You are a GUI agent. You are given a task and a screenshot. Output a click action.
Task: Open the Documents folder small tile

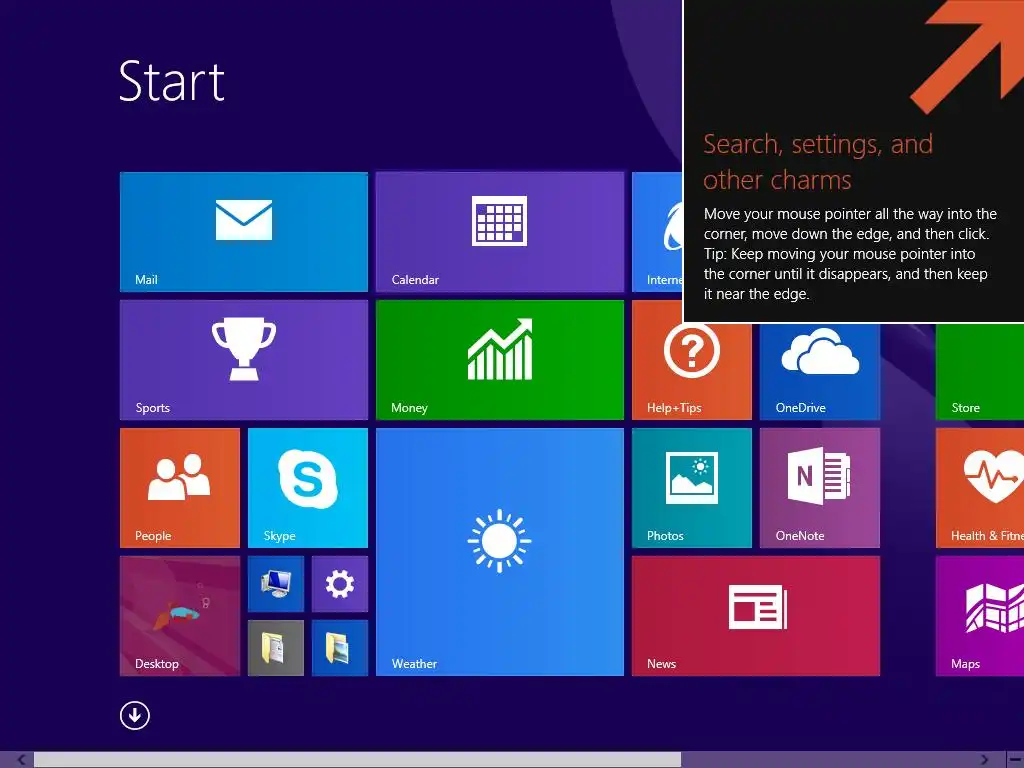[x=276, y=648]
